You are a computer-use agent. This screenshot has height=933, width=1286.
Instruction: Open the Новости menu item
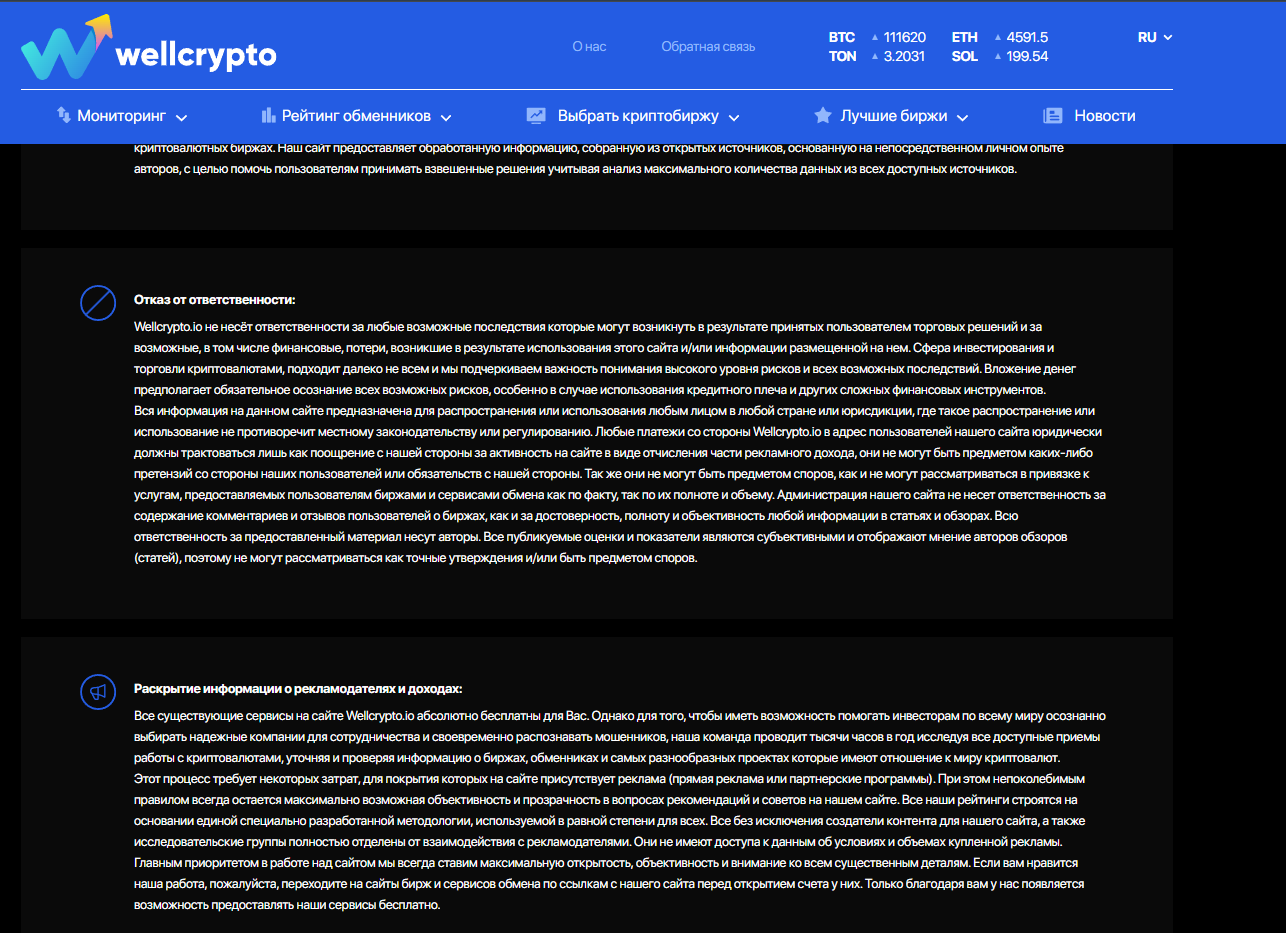(x=1105, y=115)
